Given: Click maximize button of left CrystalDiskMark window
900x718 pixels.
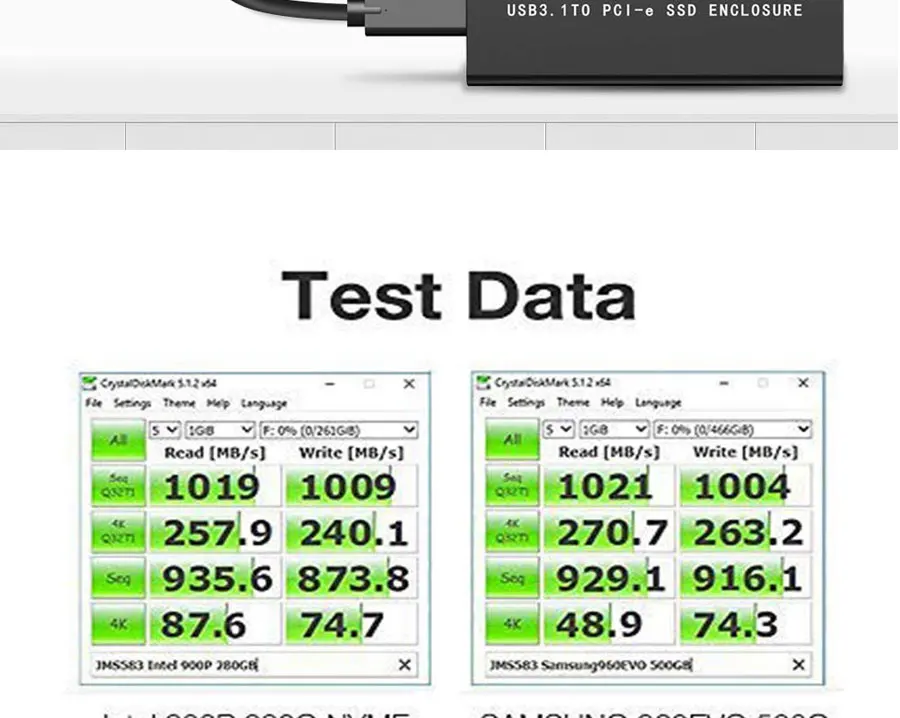Looking at the screenshot, I should 369,384.
